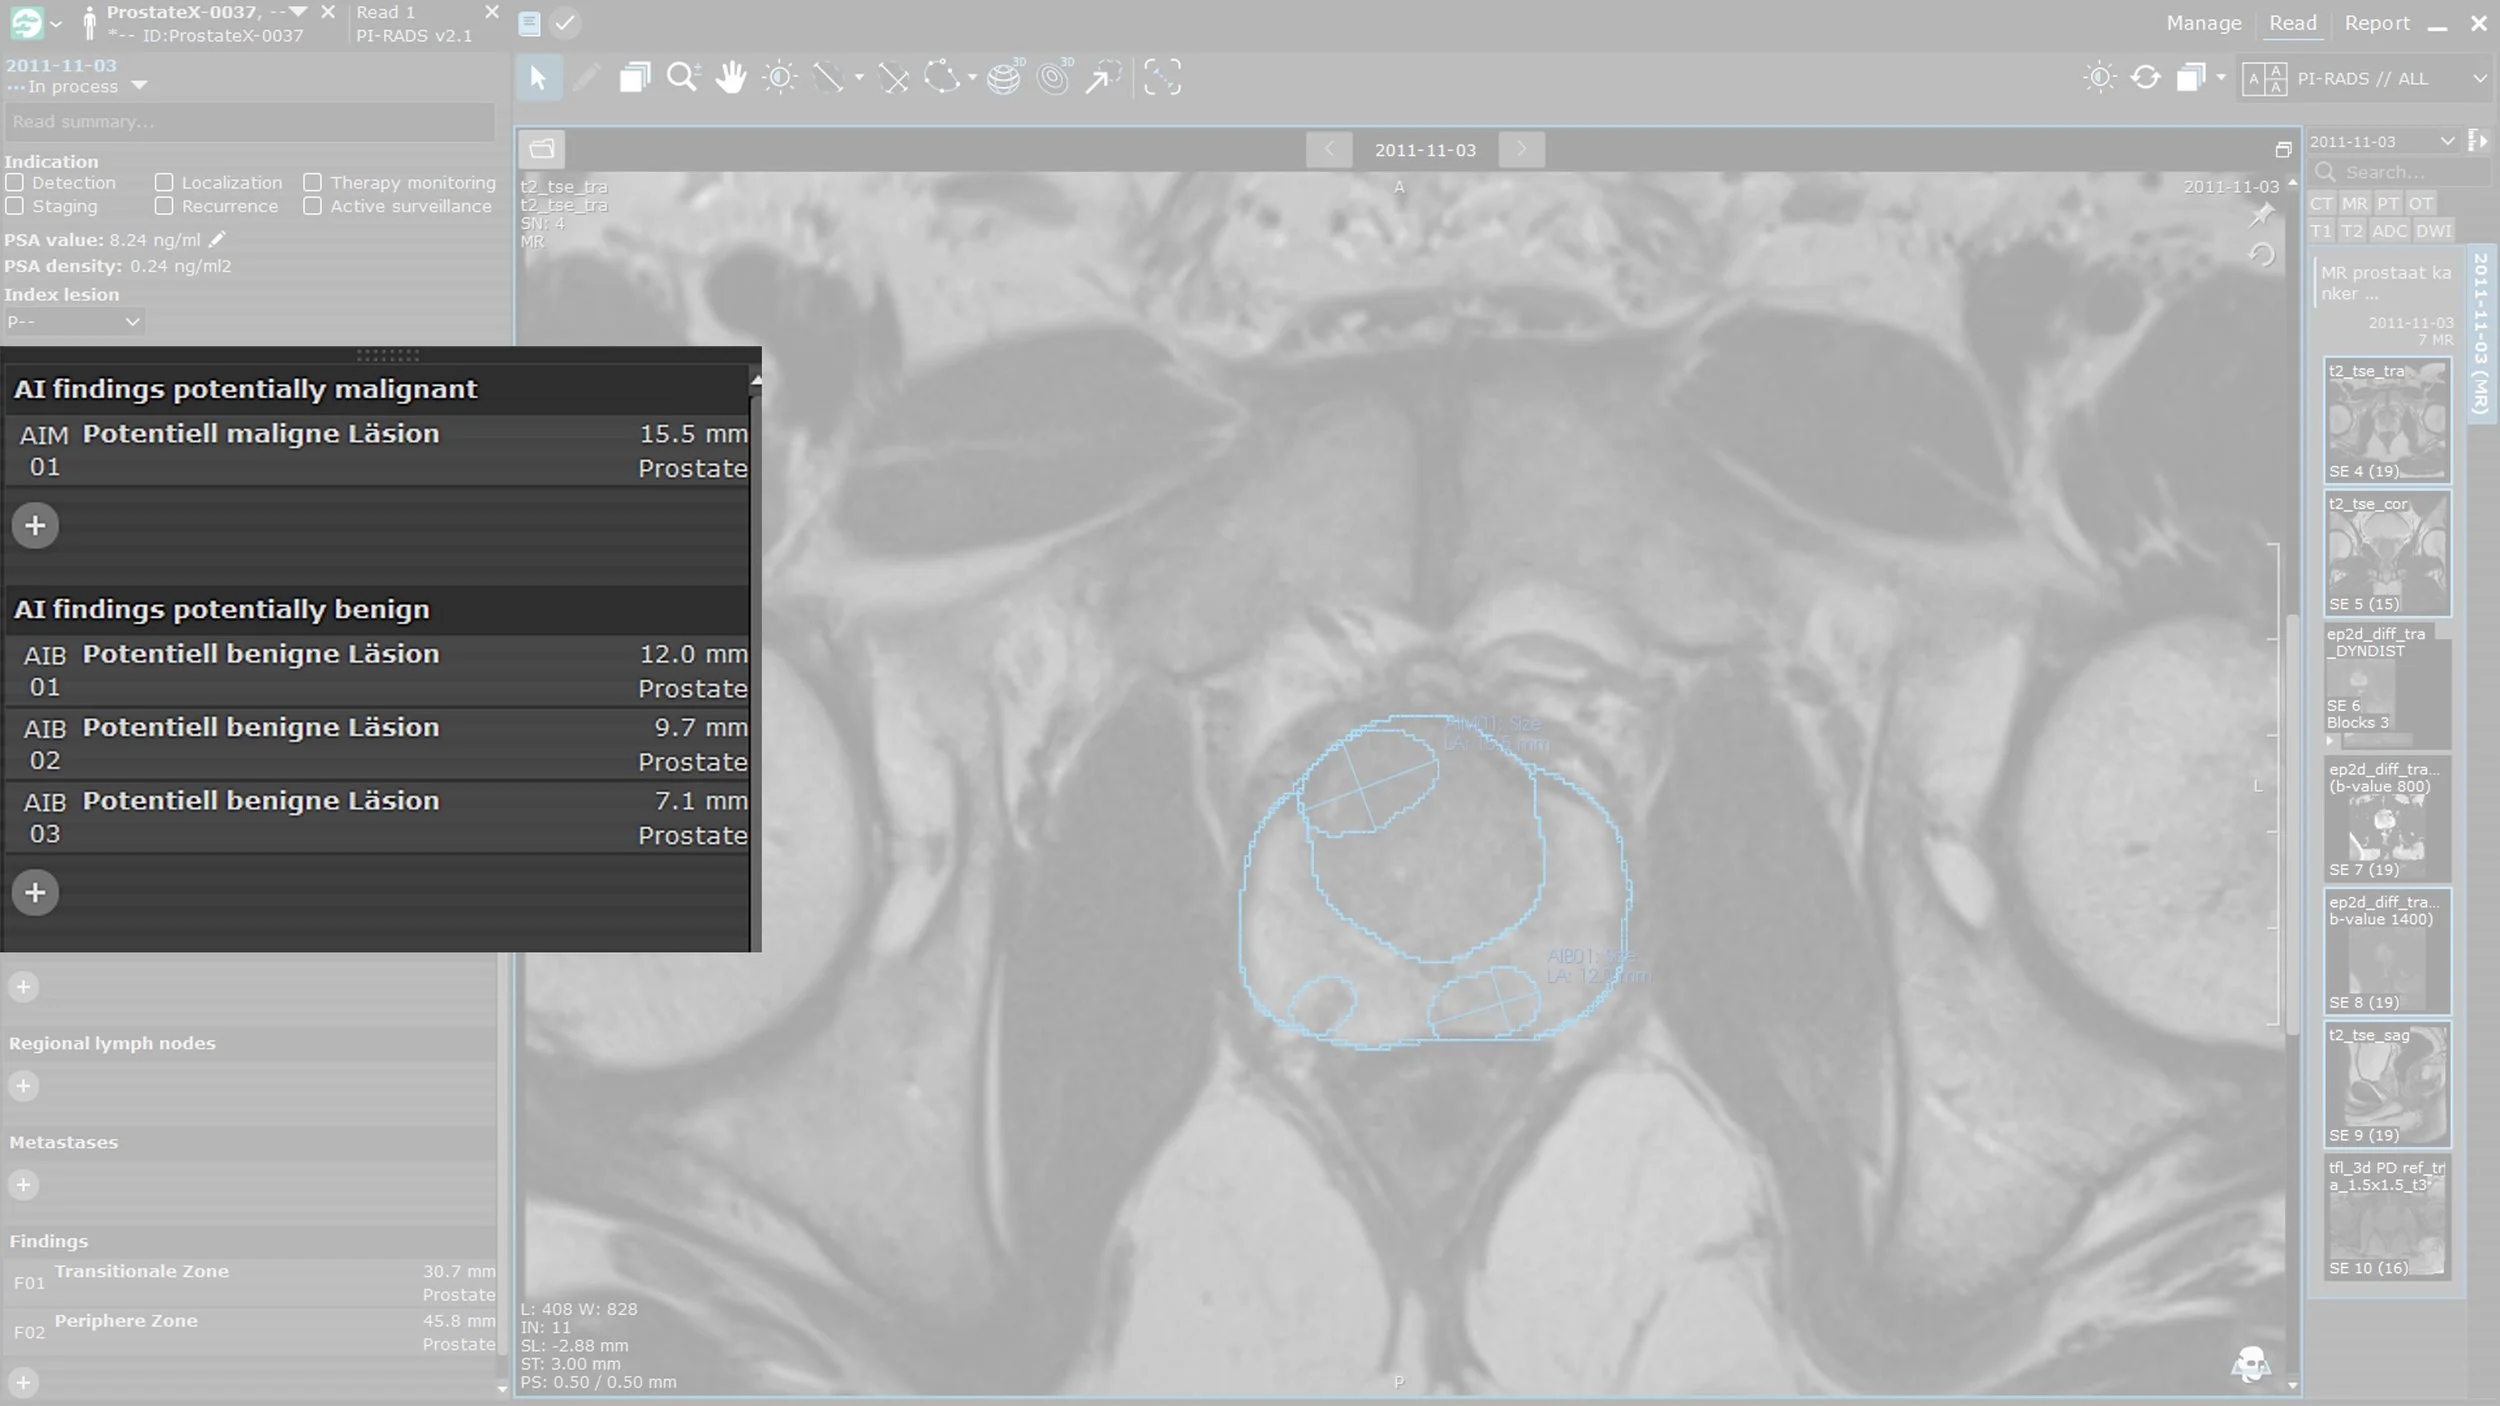Open the t2_tse_sag series thumbnail

[x=2386, y=1085]
